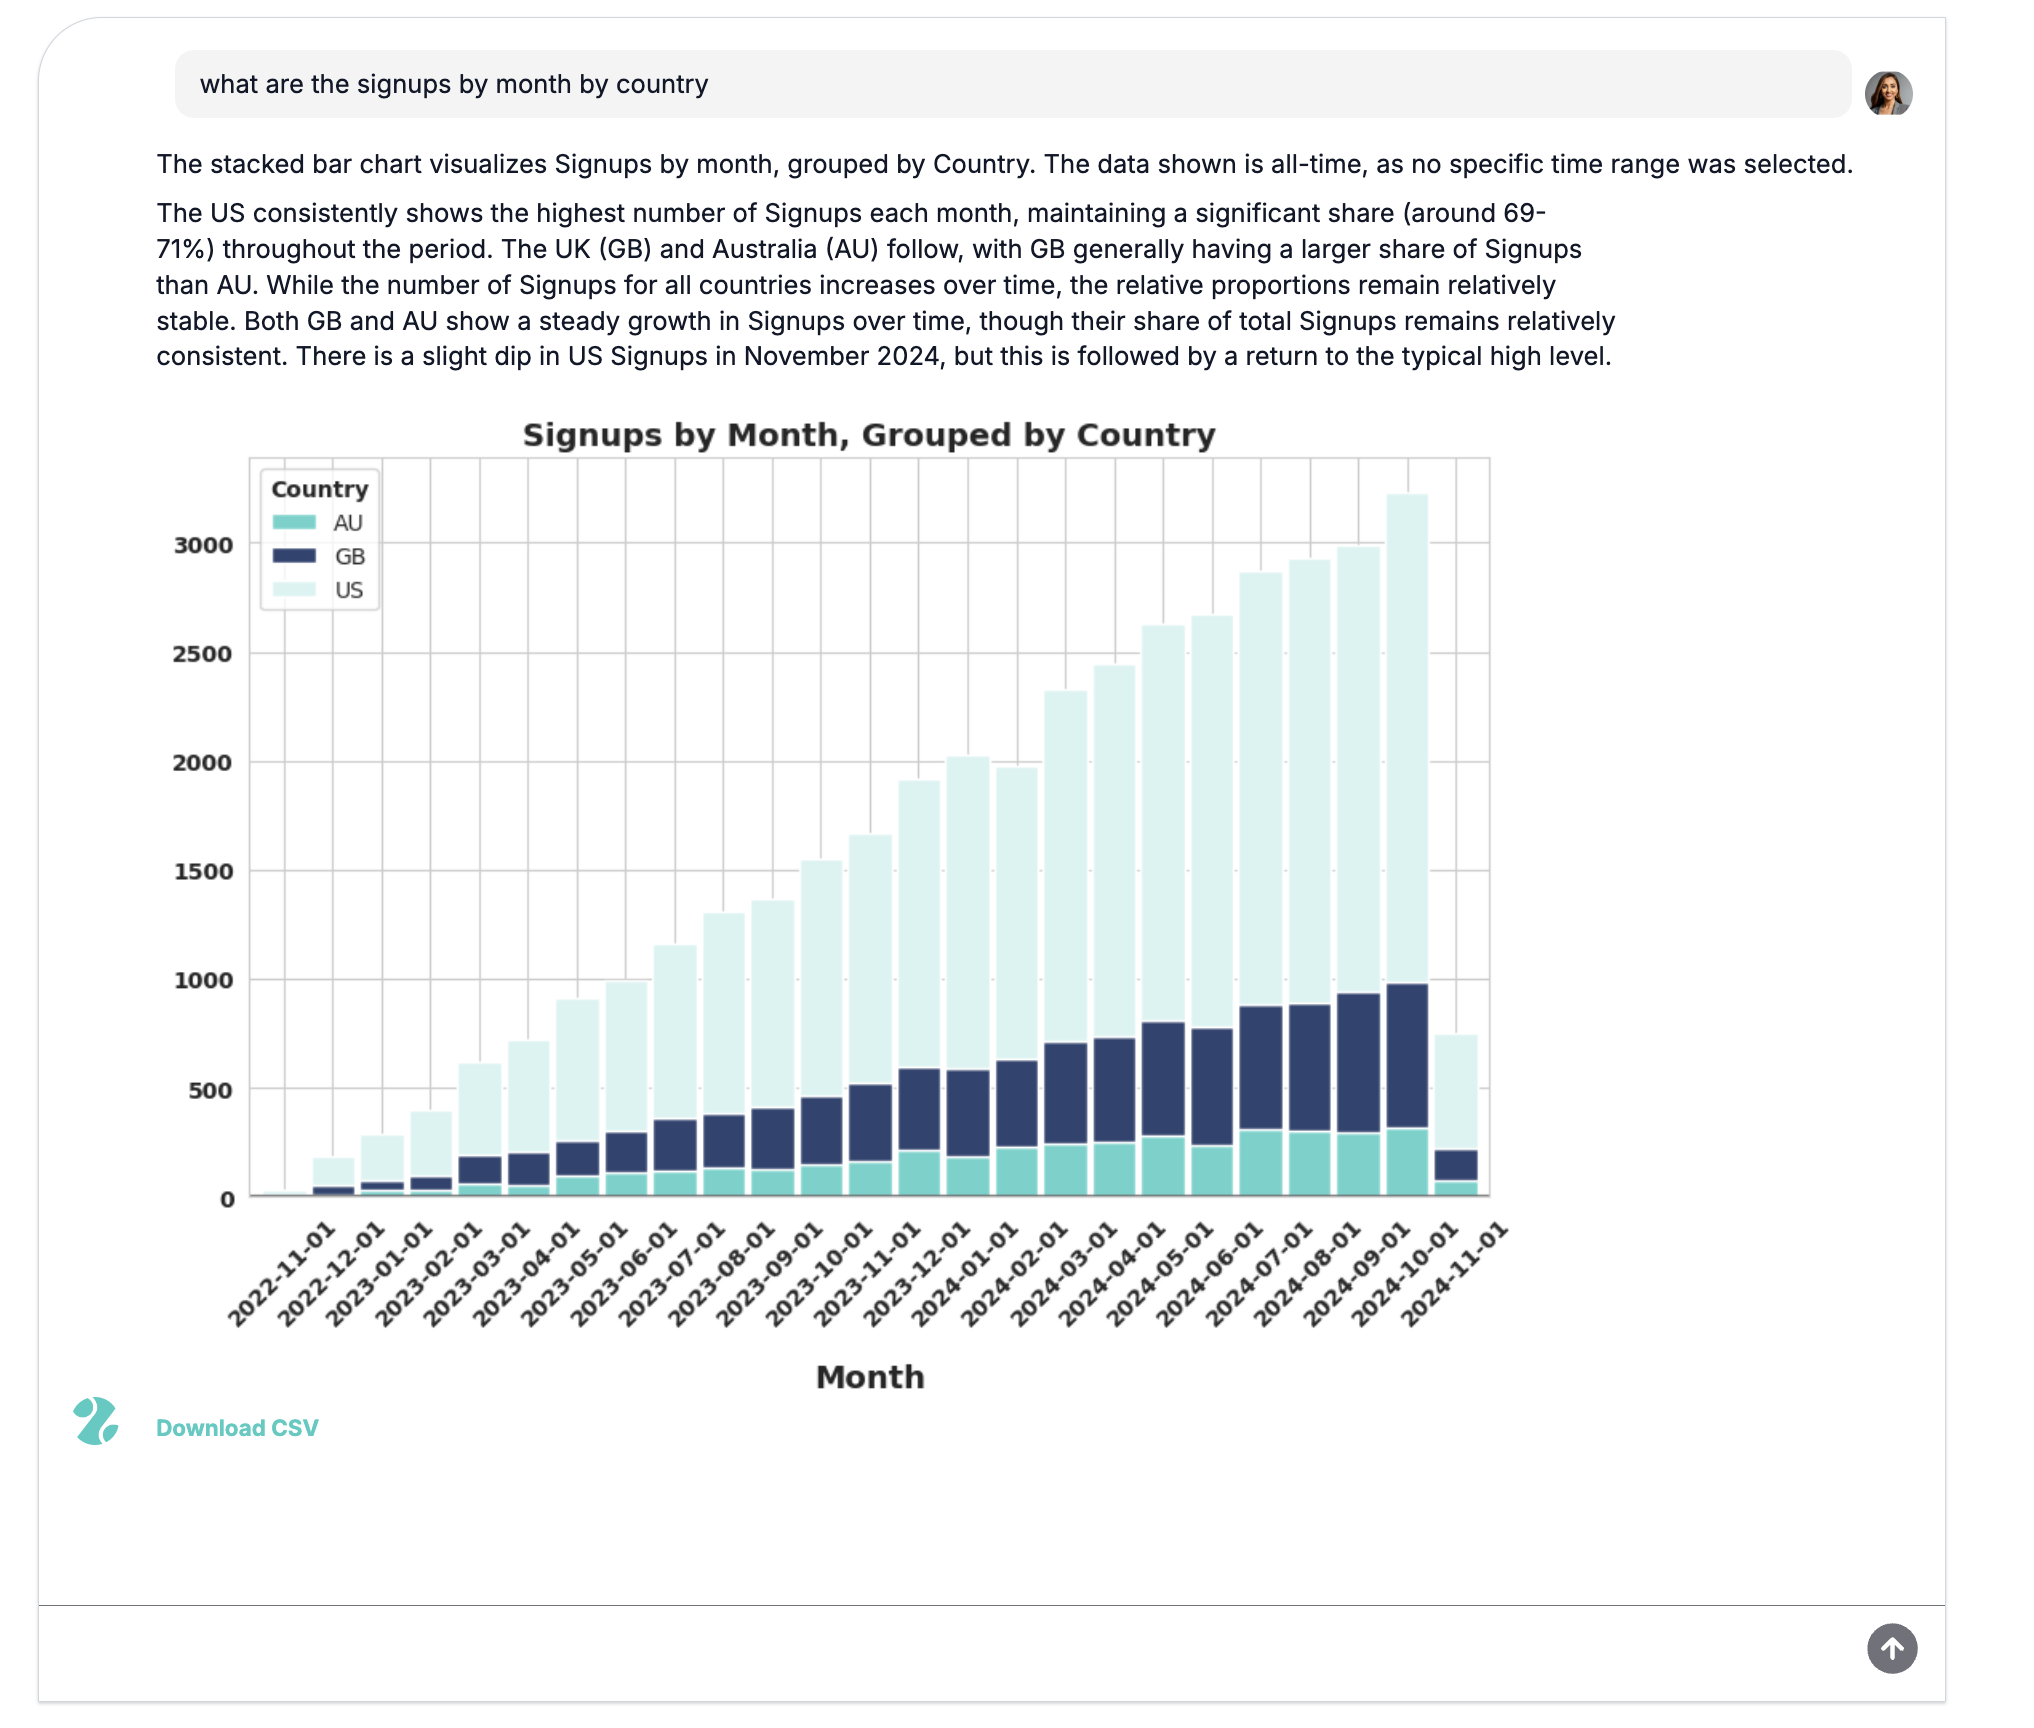Click the user profile avatar
The image size is (2034, 1728).
(1888, 93)
